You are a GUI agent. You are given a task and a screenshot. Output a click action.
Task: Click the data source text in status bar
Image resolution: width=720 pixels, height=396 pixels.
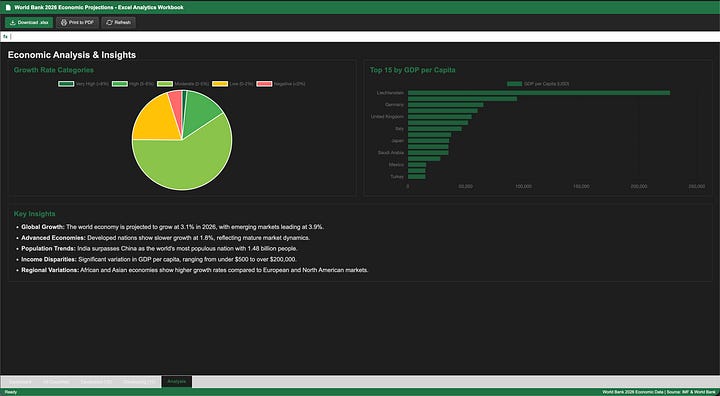click(x=658, y=392)
